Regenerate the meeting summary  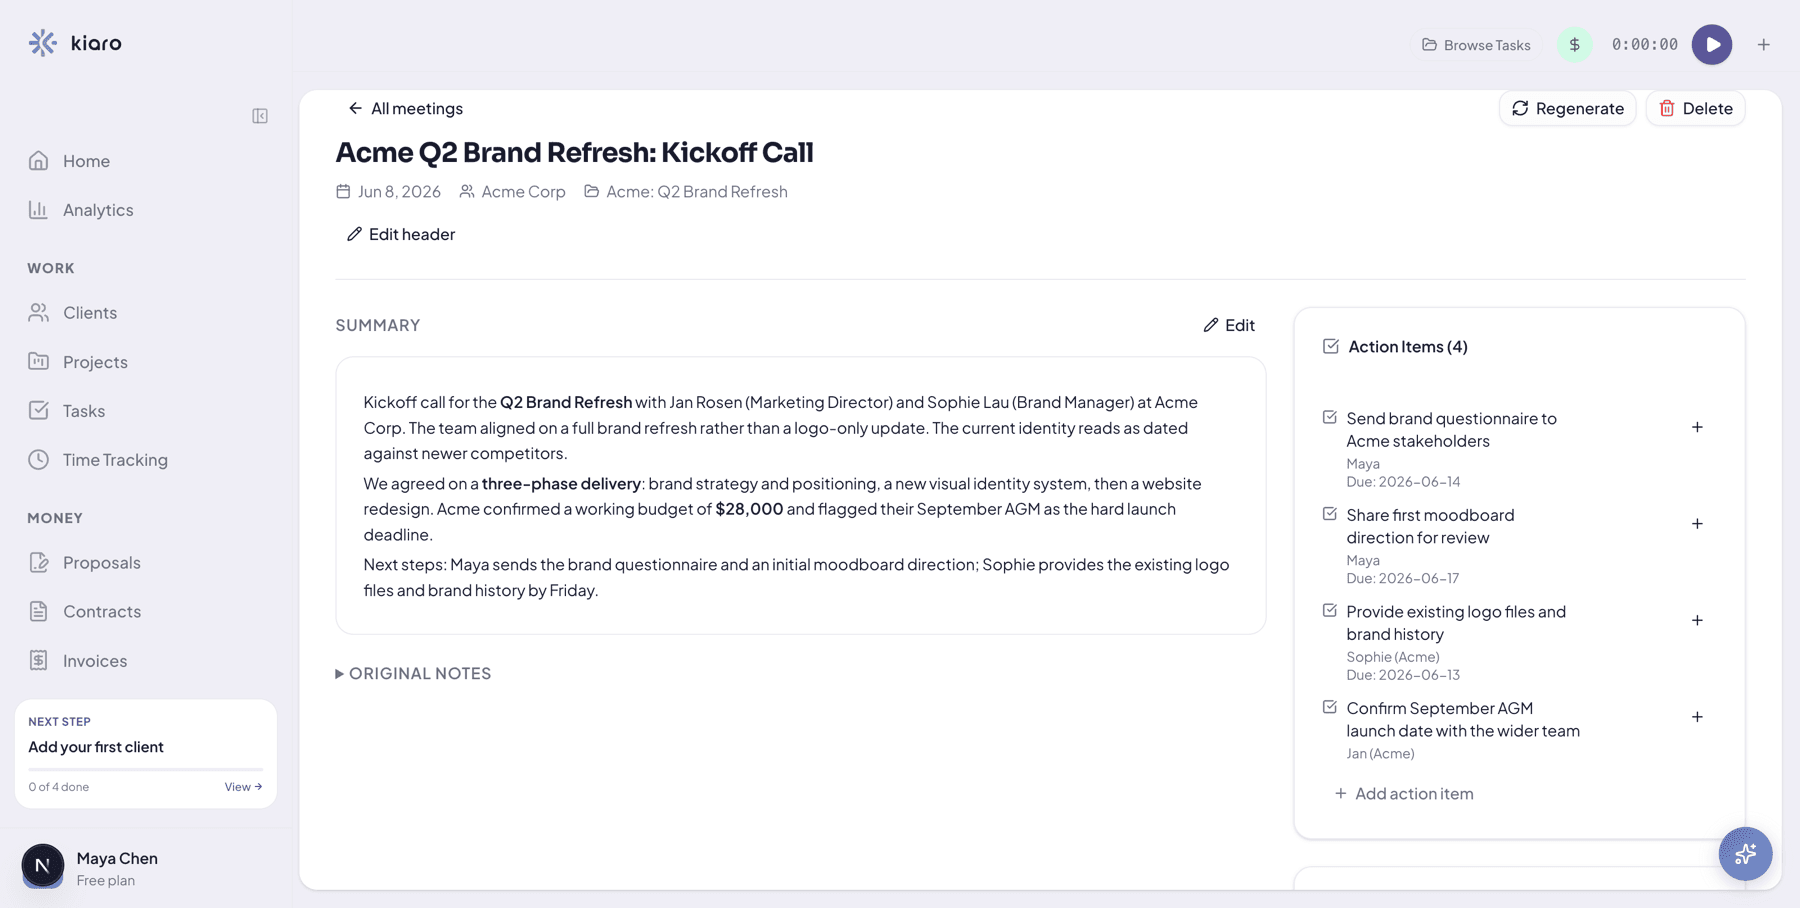pyautogui.click(x=1567, y=108)
